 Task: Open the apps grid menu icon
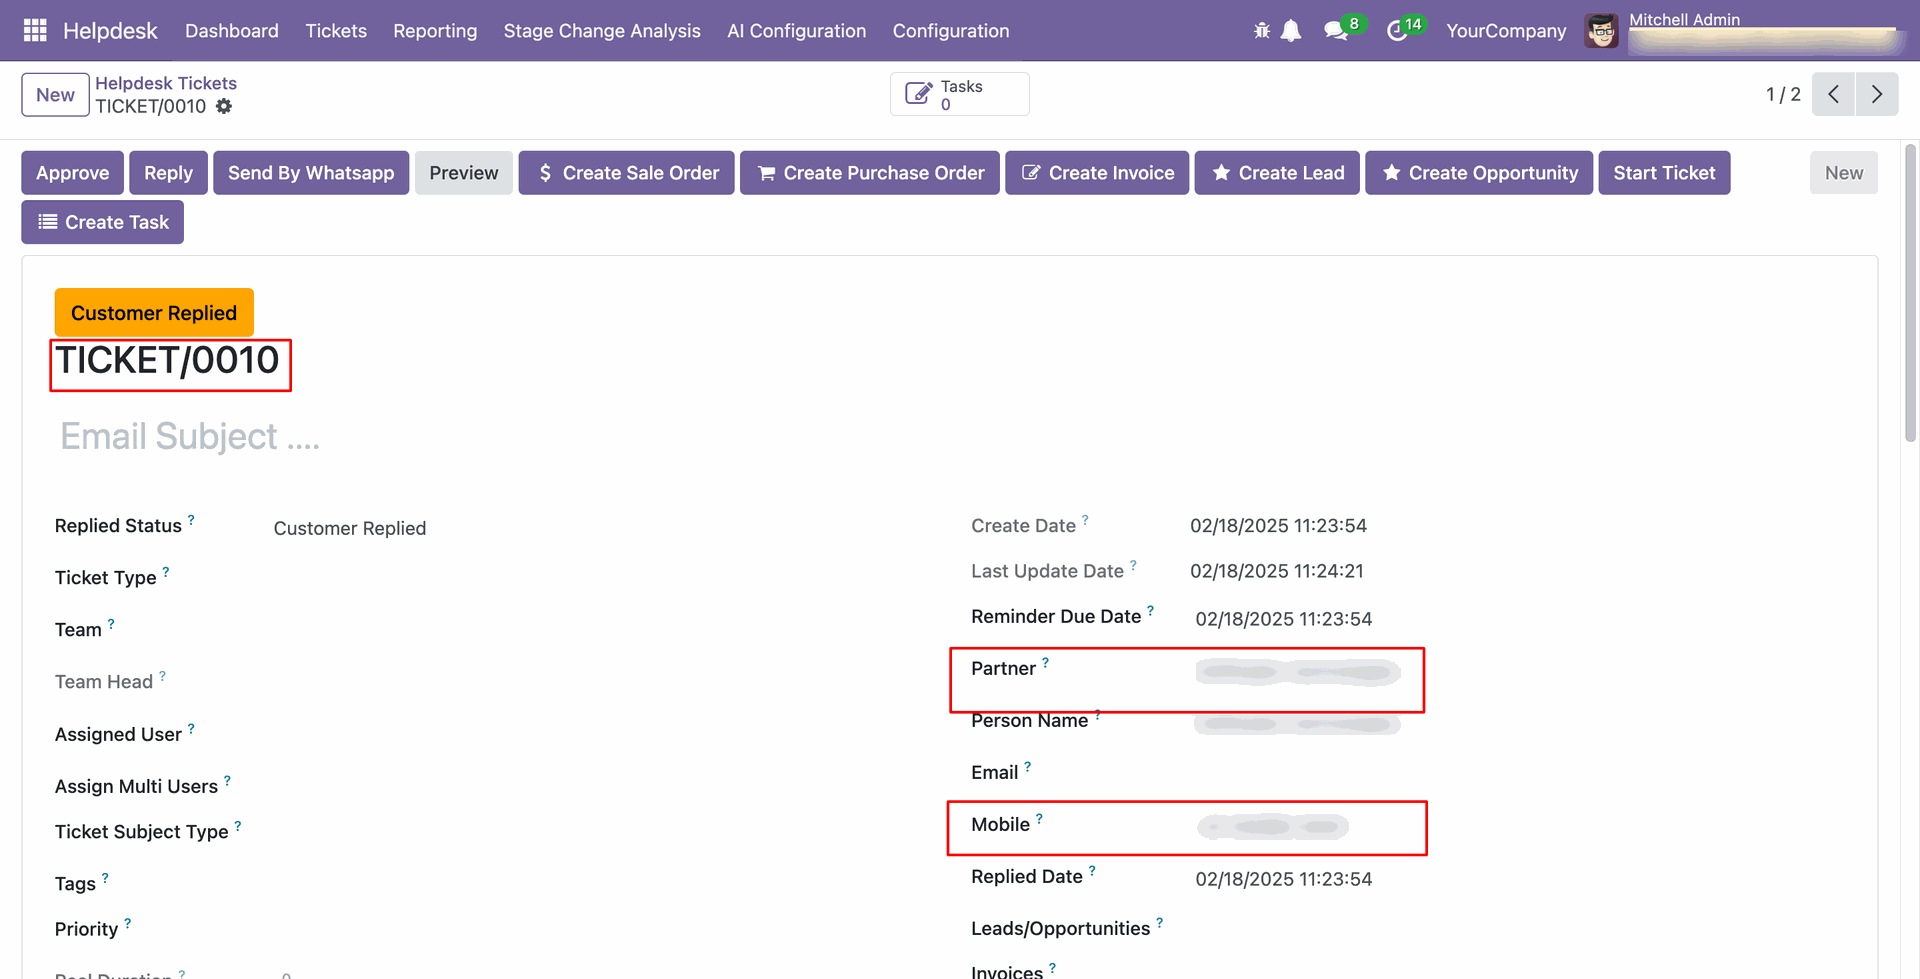tap(35, 31)
